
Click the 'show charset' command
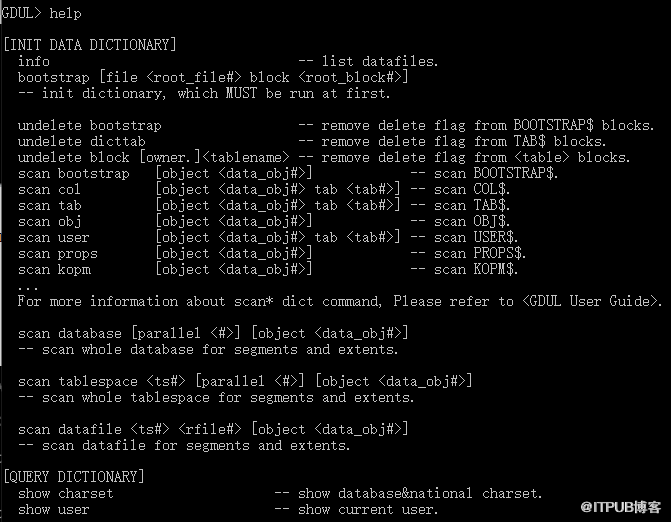coord(65,493)
